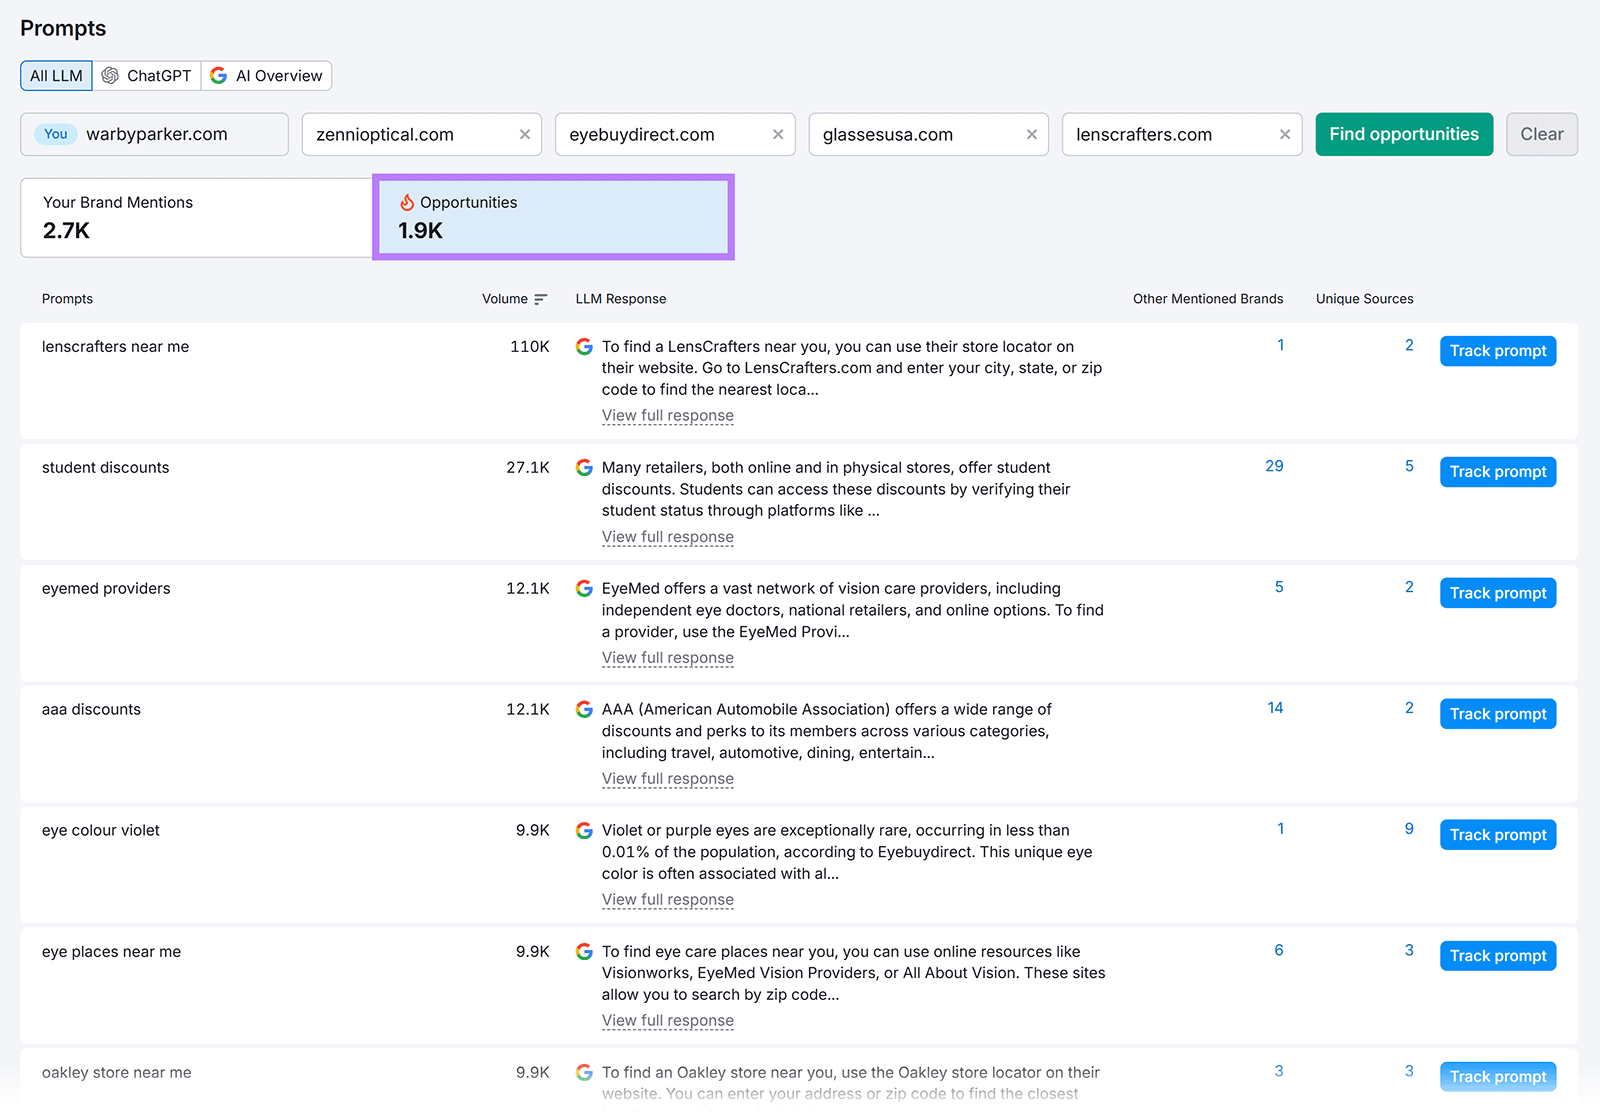Open the Your Brand Mentions card
This screenshot has height=1116, width=1600.
pyautogui.click(x=196, y=218)
